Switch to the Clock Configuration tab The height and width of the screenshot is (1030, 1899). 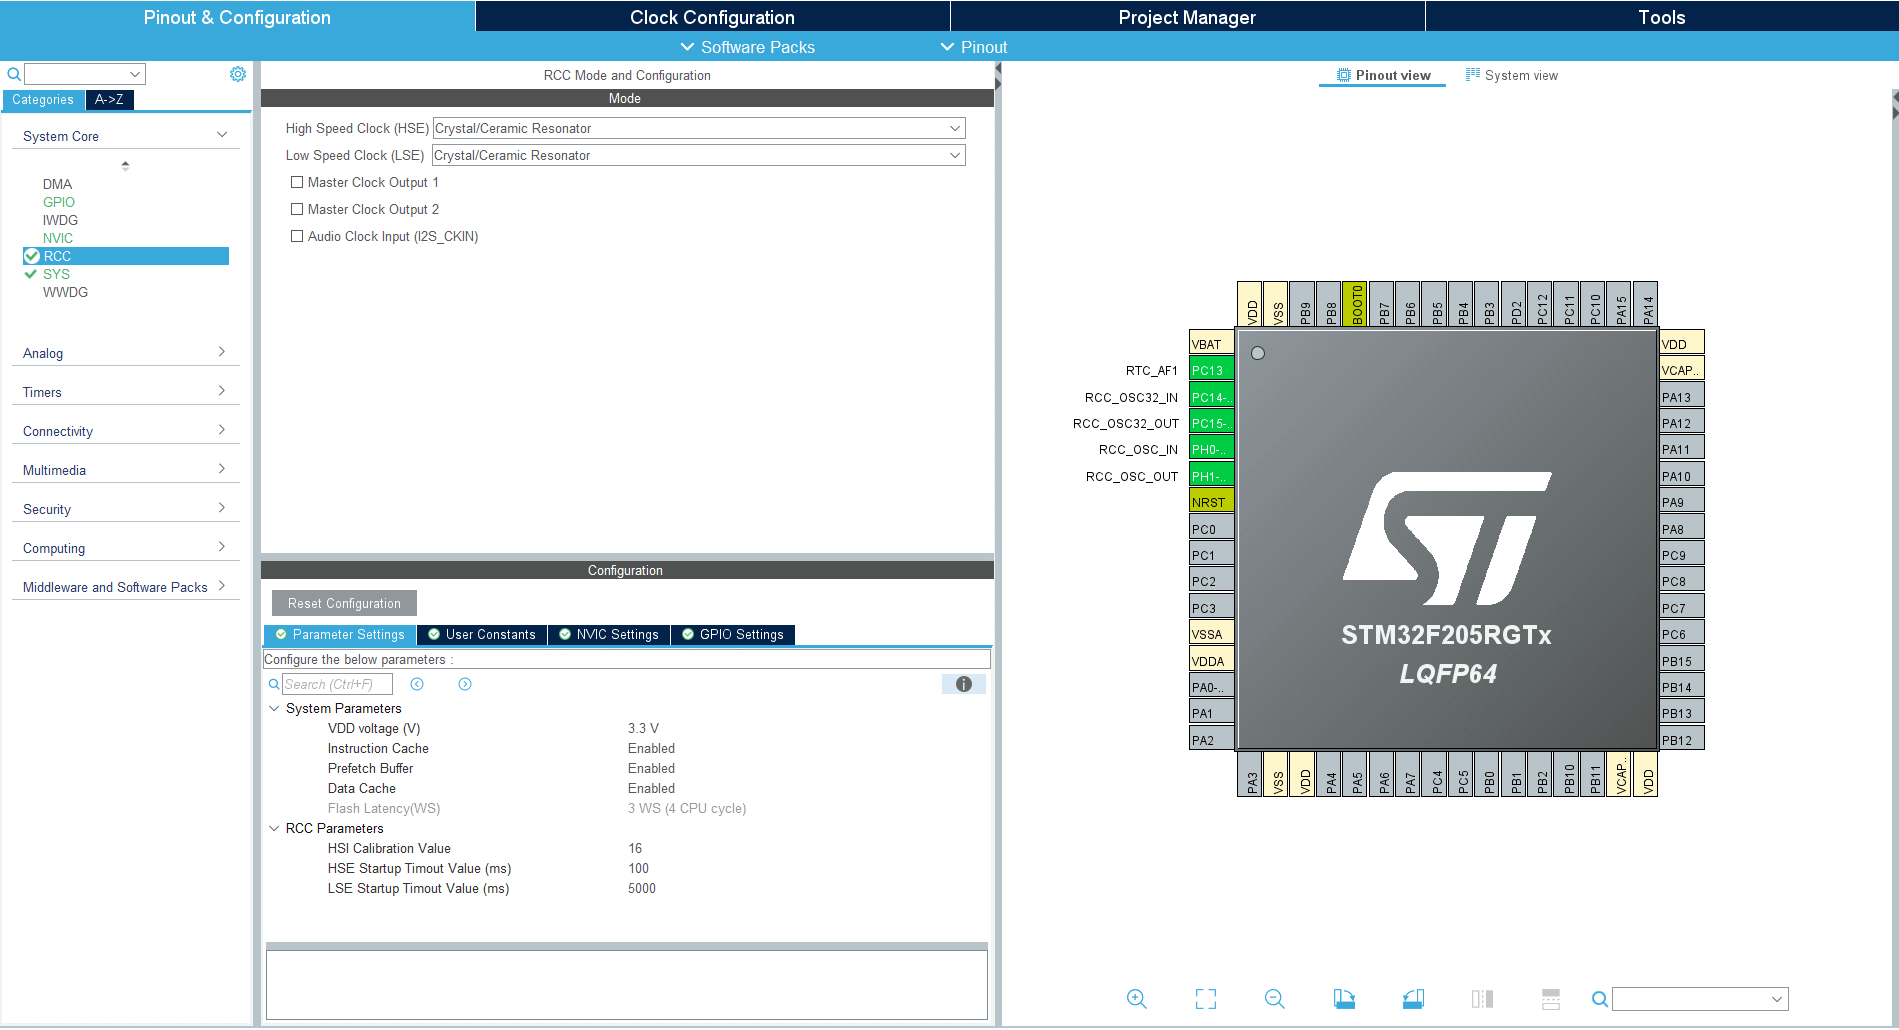[x=711, y=16]
